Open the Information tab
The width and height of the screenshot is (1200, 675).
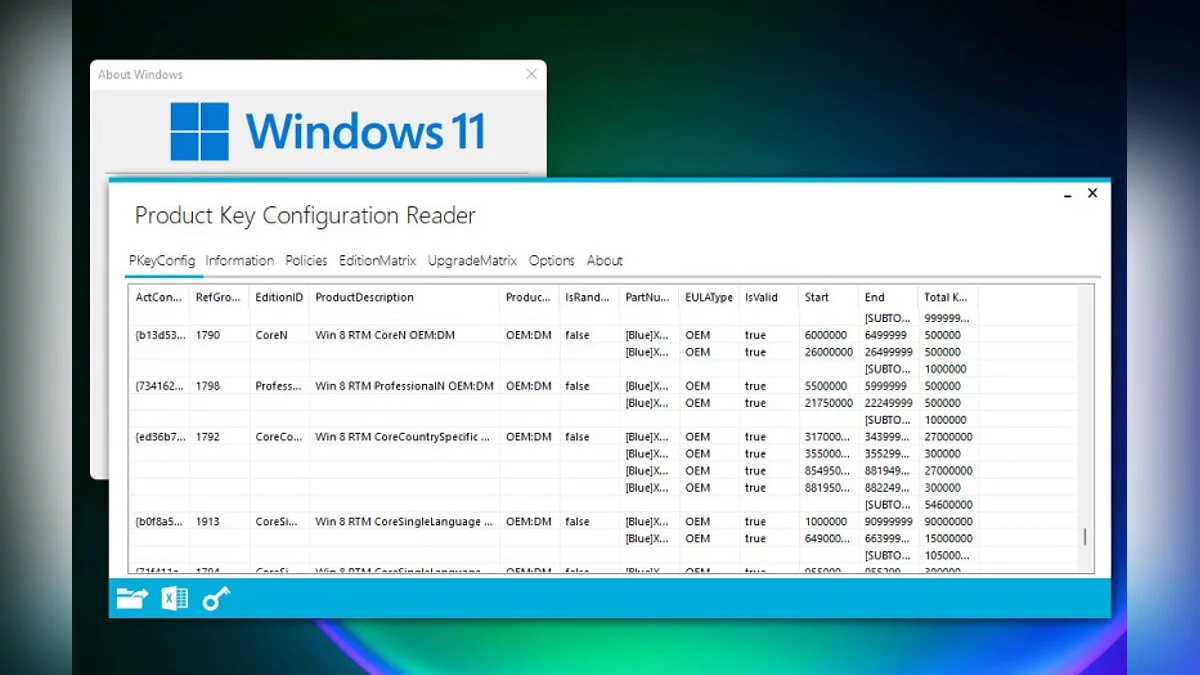pyautogui.click(x=240, y=260)
